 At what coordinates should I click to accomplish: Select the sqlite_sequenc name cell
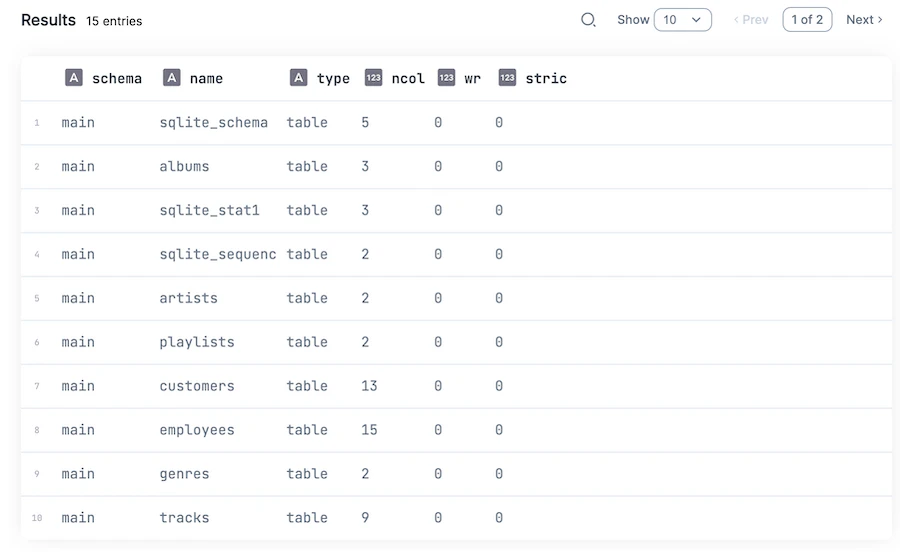(218, 254)
